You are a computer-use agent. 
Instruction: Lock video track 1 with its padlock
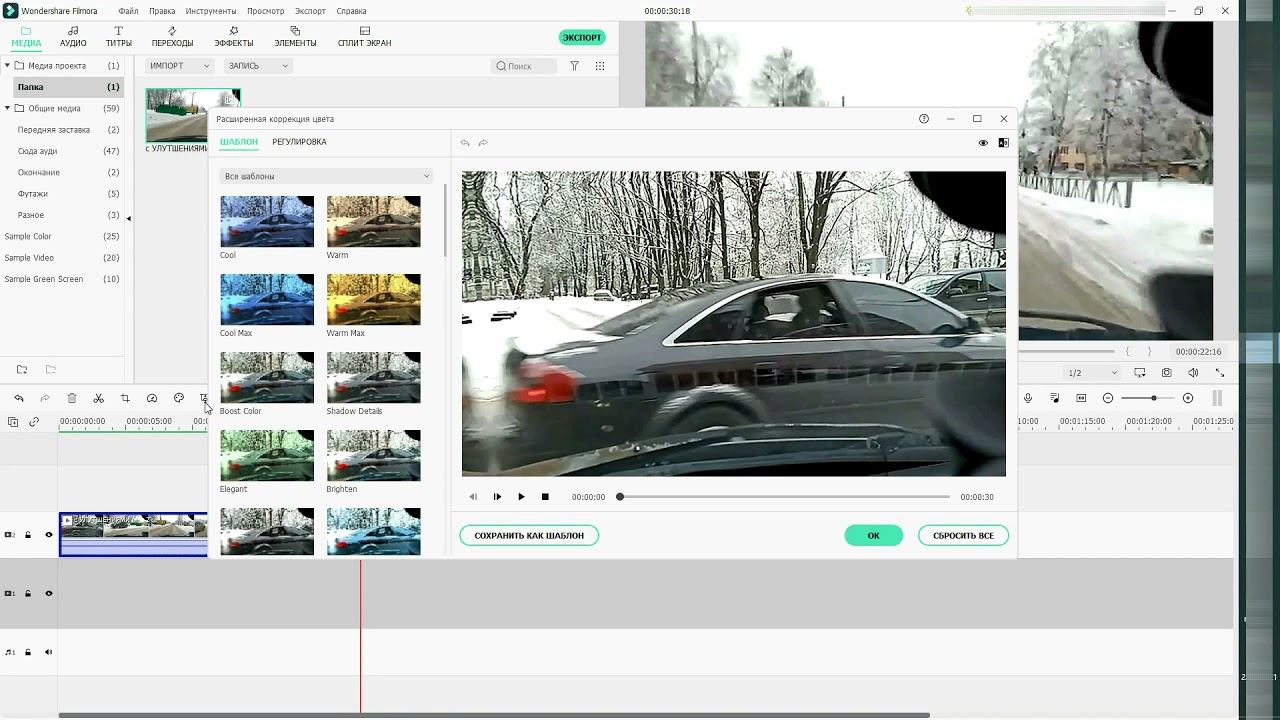click(x=28, y=594)
